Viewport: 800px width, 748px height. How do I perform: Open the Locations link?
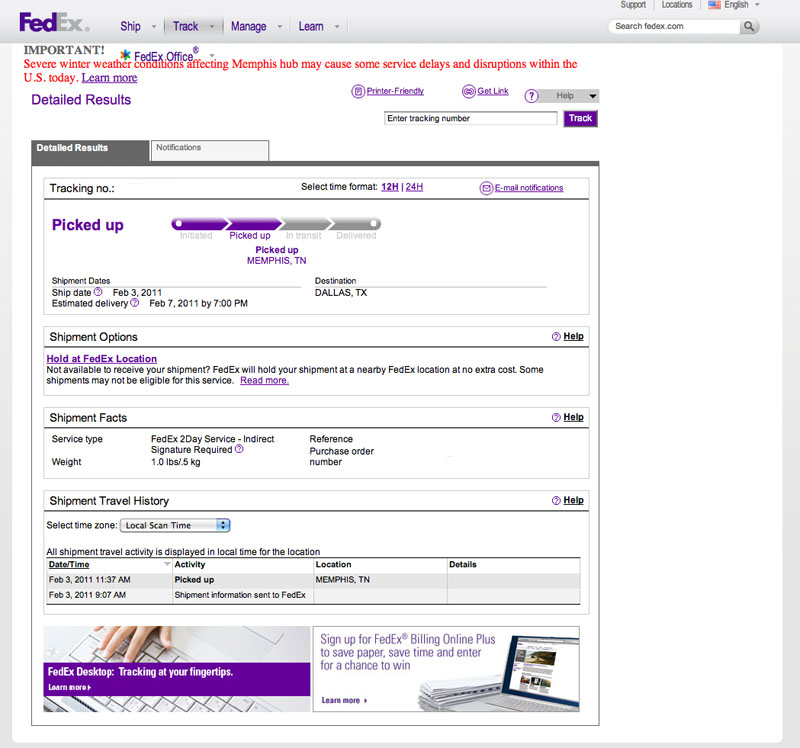[677, 5]
